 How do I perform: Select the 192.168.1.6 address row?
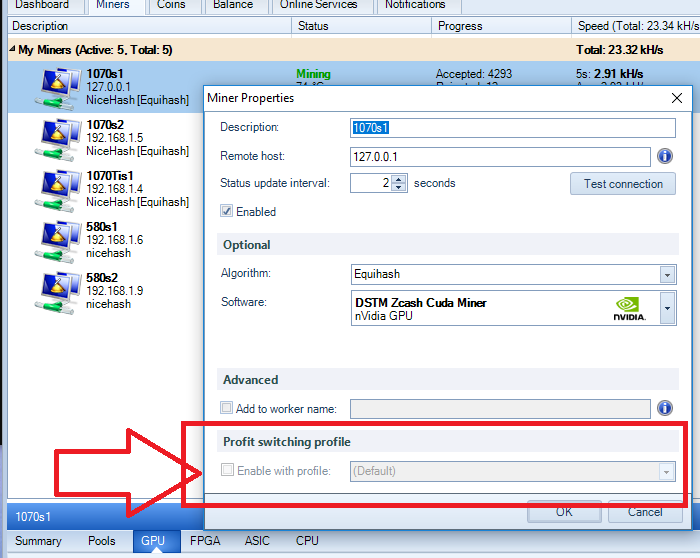[115, 240]
